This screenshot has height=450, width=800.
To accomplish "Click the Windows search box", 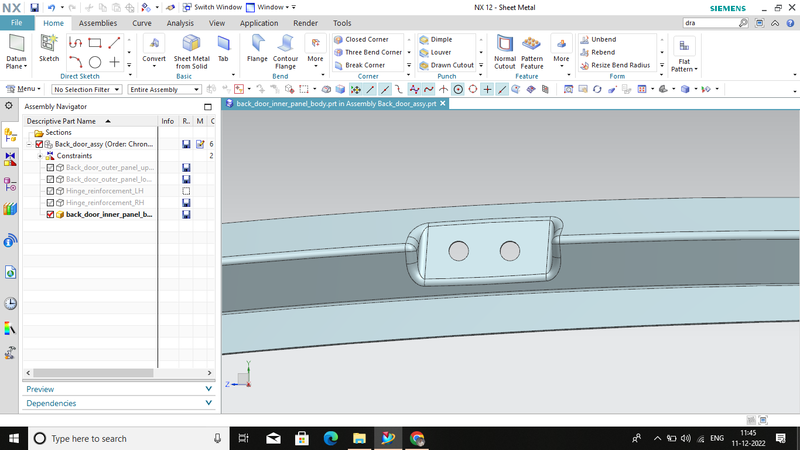I will pos(128,439).
